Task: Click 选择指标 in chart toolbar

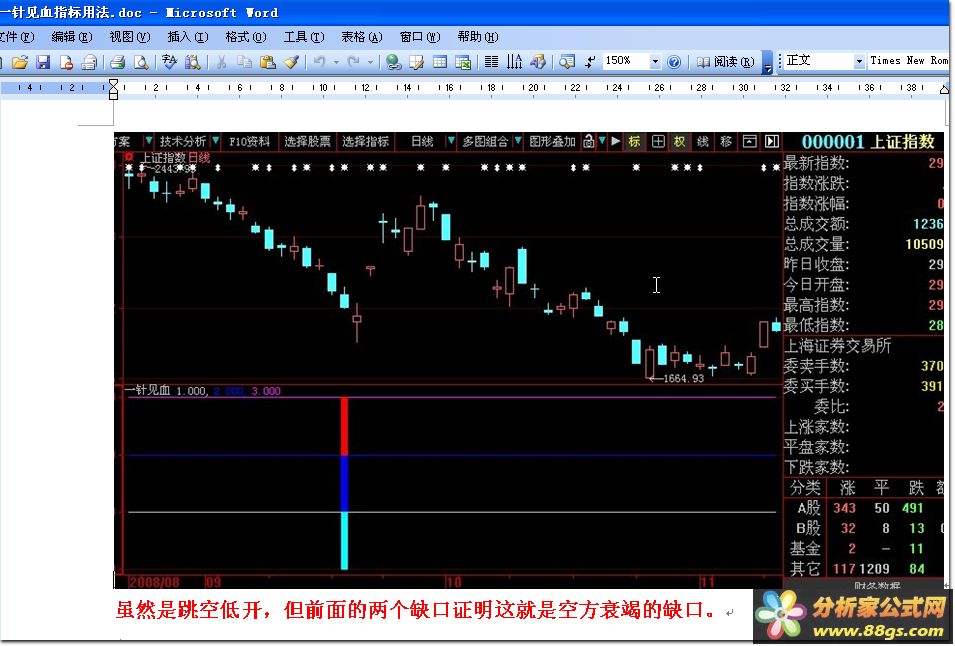Action: [x=365, y=141]
